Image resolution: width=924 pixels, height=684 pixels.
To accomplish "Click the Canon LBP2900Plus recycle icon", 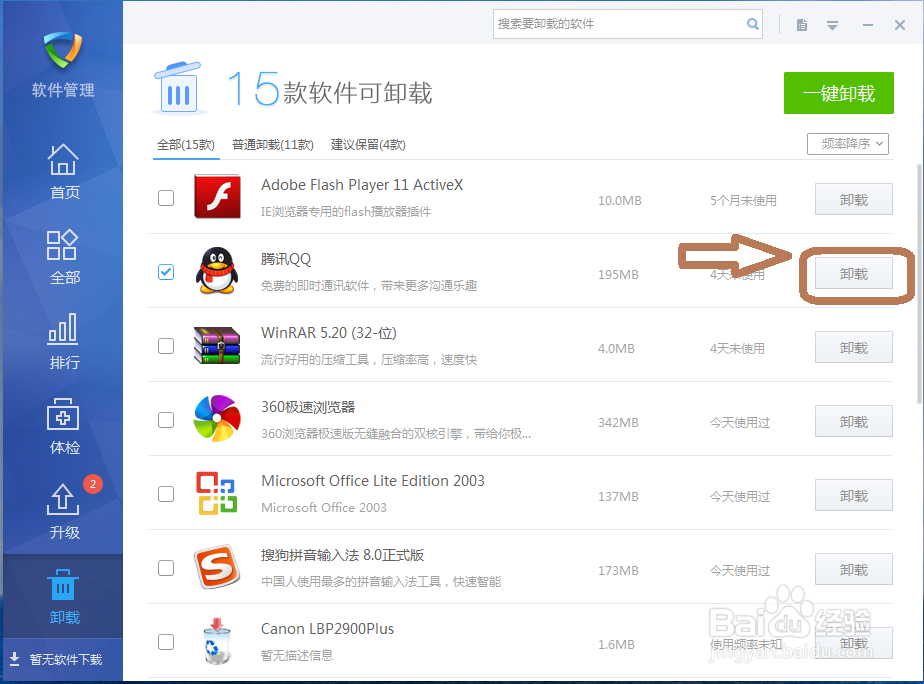I will [217, 641].
